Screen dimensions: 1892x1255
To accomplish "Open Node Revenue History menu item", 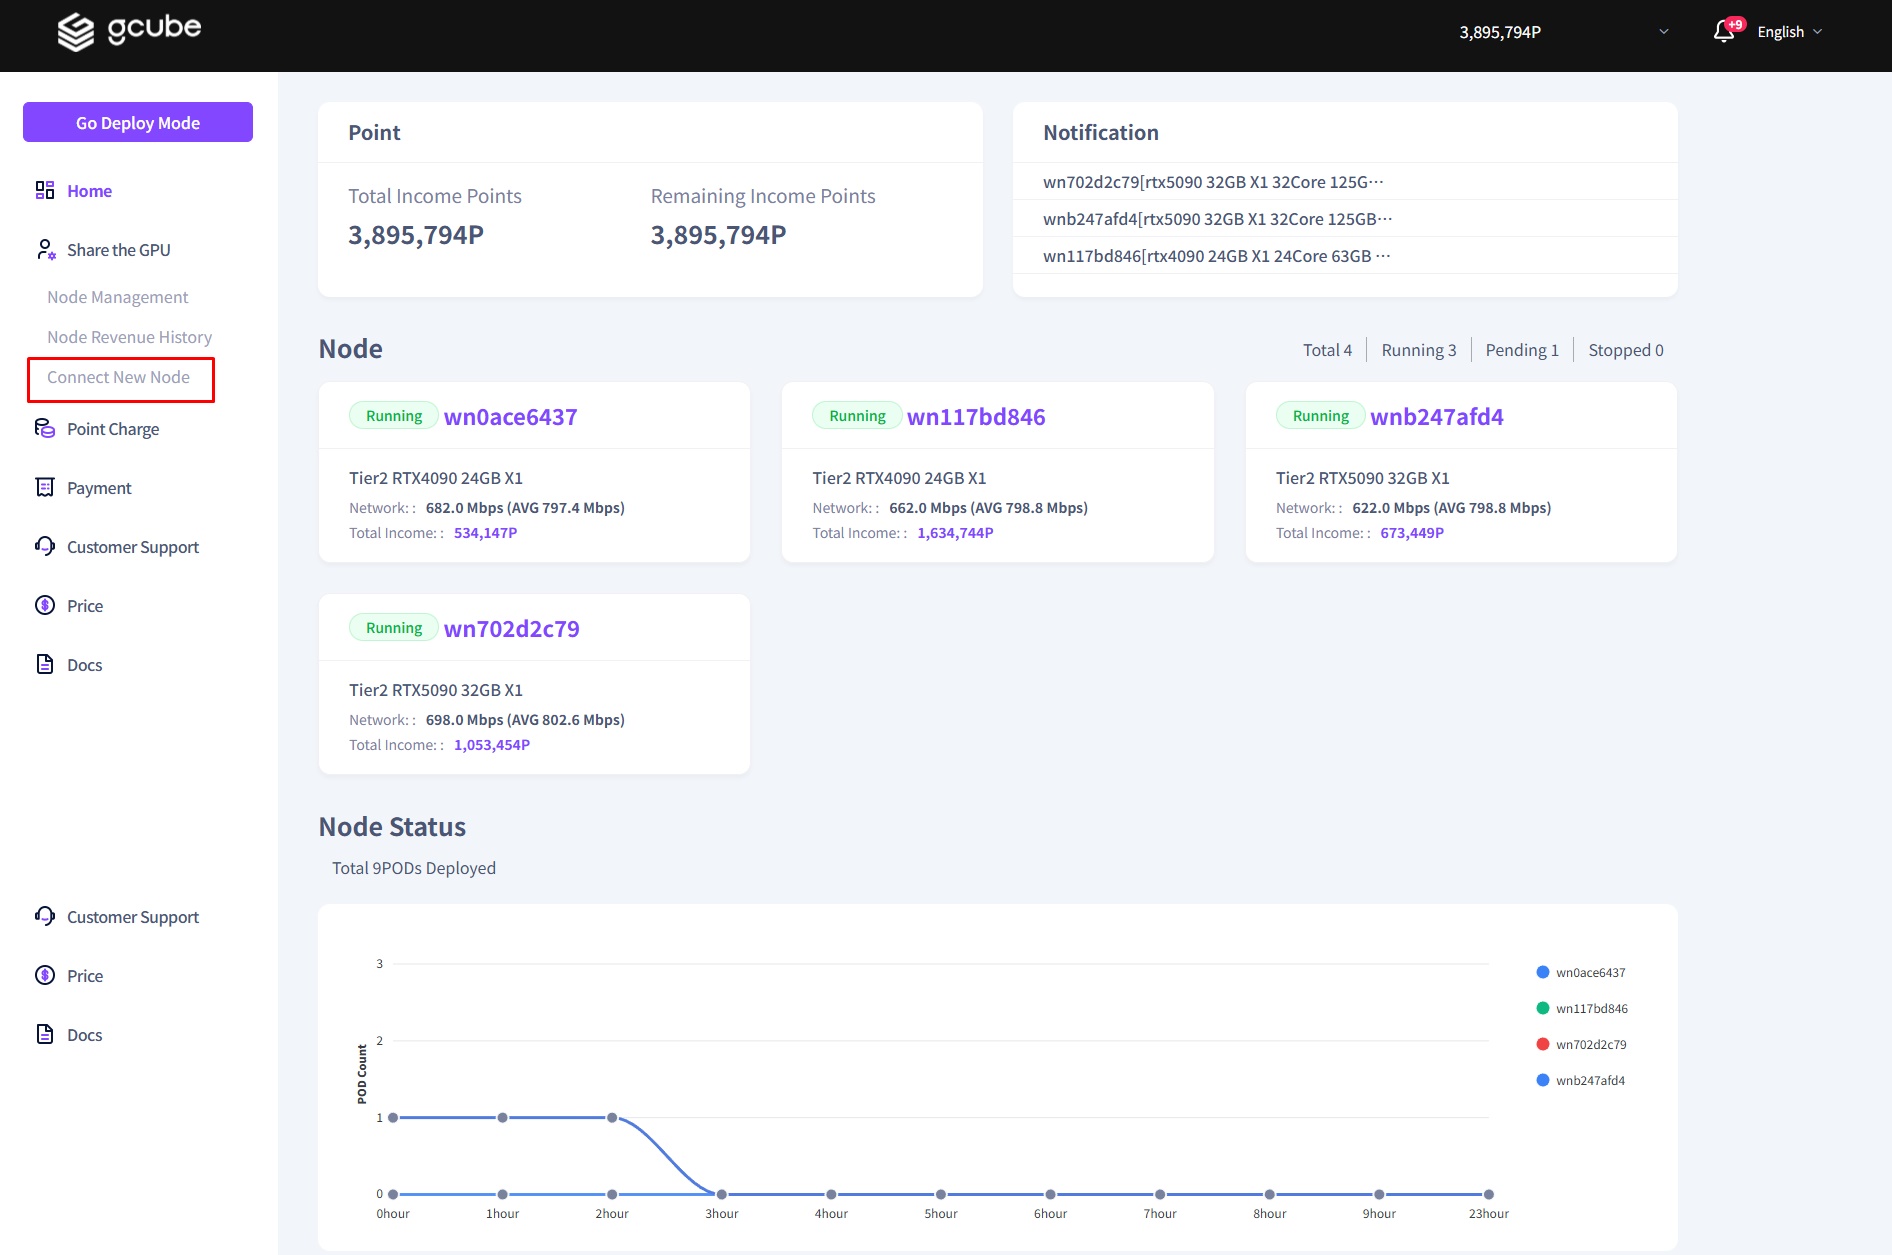I will [x=129, y=337].
